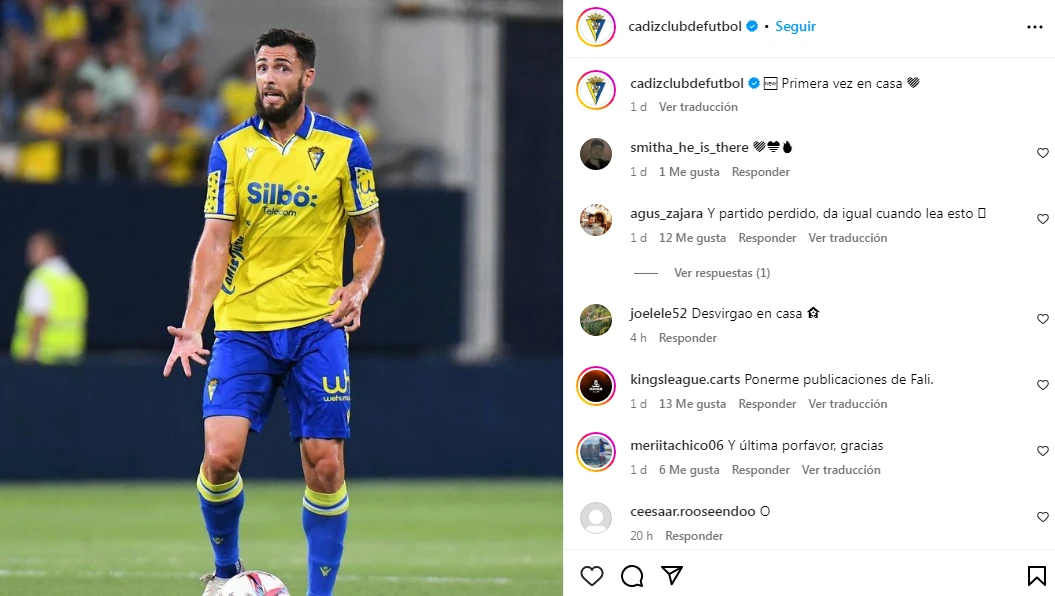
Task: Open meriitachico06 profile avatar
Action: pos(596,452)
